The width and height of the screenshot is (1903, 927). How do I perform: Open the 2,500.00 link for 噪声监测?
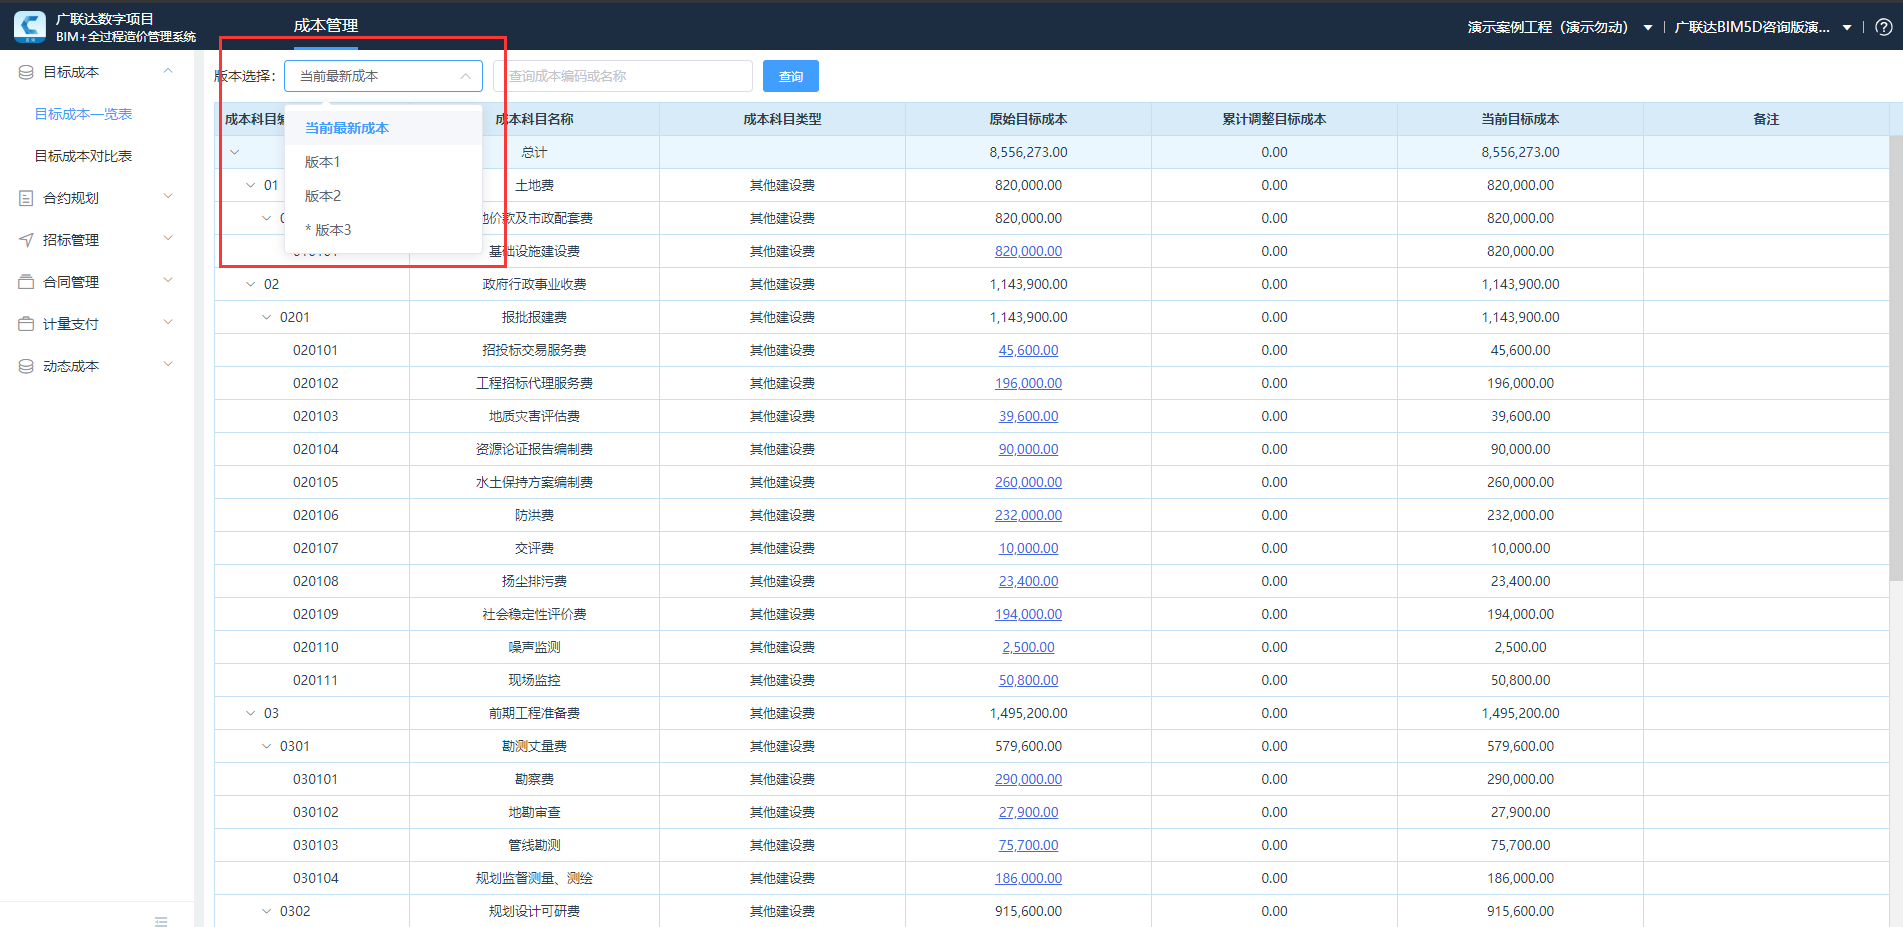click(x=1028, y=647)
